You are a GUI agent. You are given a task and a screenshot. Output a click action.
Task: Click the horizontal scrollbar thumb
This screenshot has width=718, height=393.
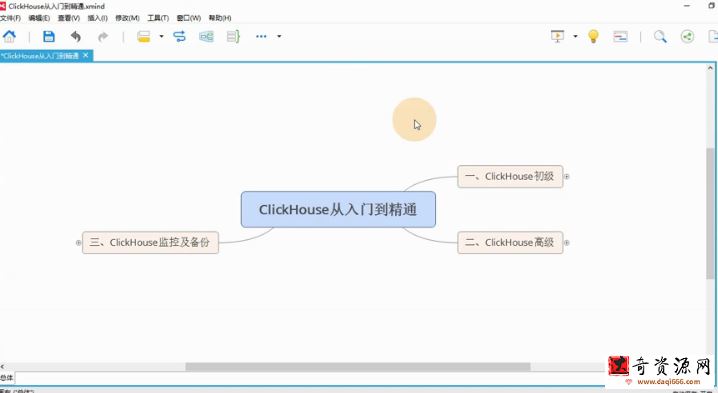pos(358,367)
